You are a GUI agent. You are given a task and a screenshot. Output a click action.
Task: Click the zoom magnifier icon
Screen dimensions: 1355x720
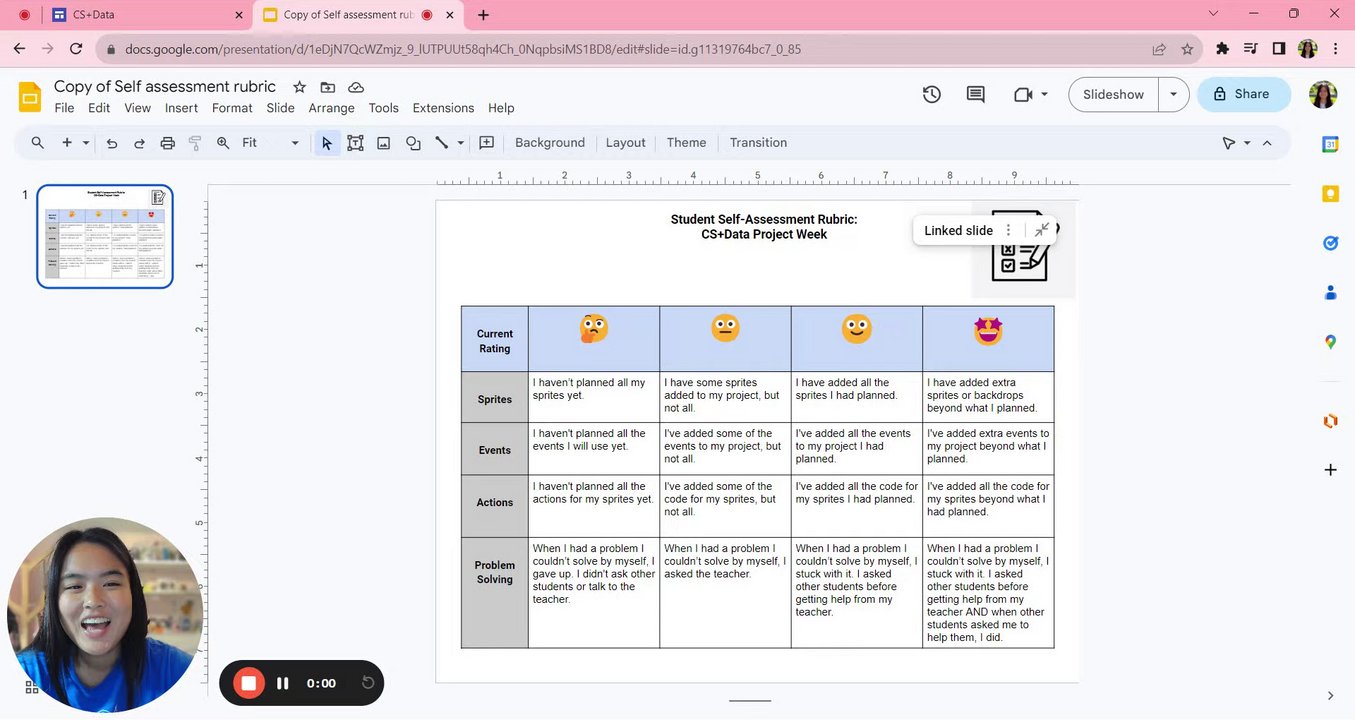point(223,143)
